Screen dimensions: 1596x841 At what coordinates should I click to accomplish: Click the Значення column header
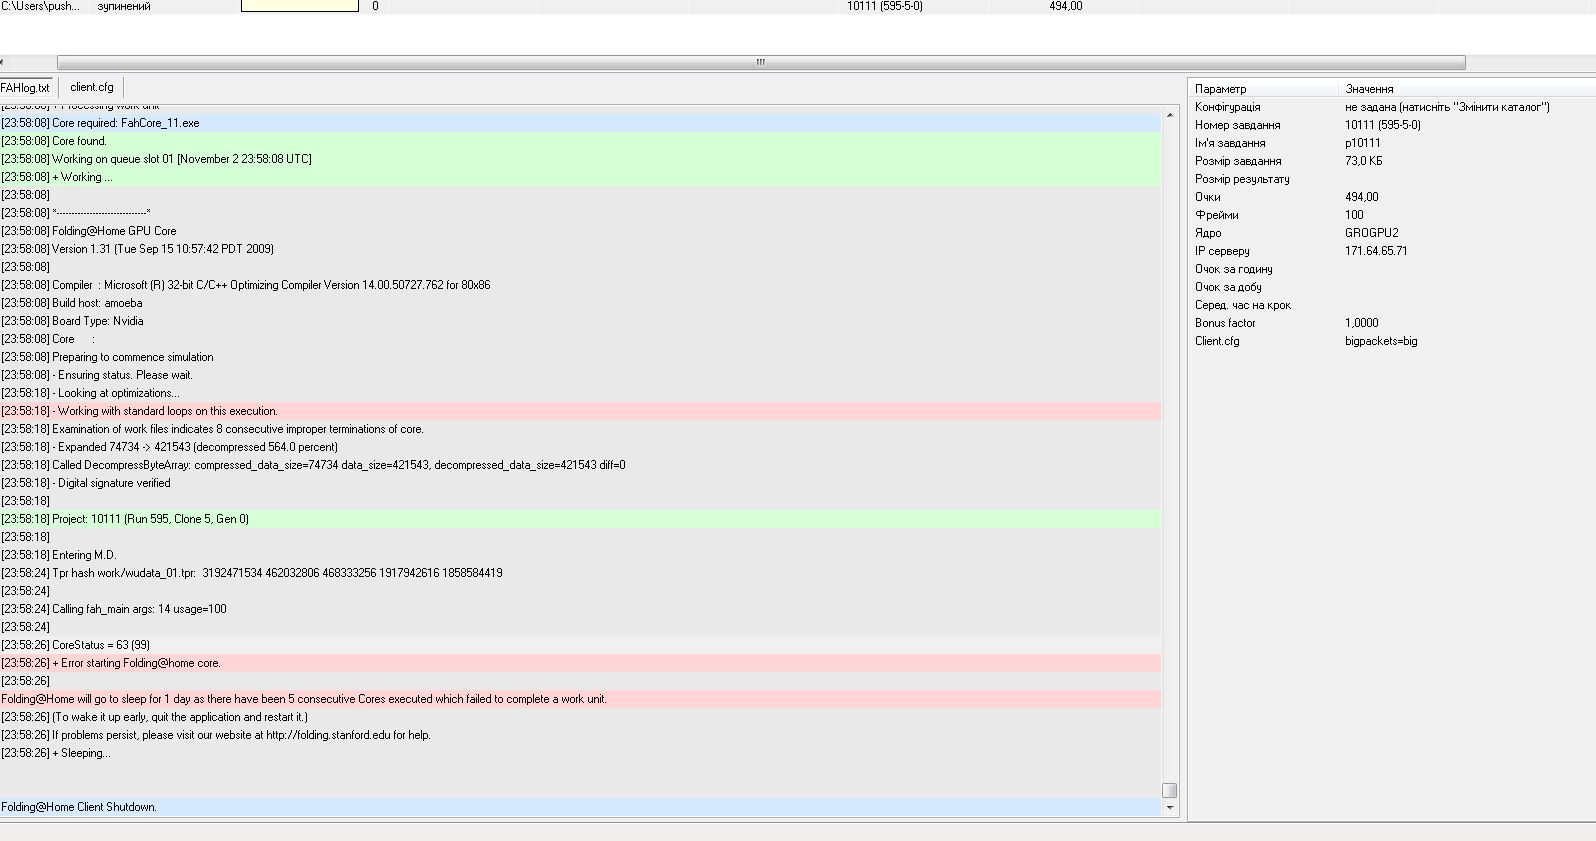1467,89
